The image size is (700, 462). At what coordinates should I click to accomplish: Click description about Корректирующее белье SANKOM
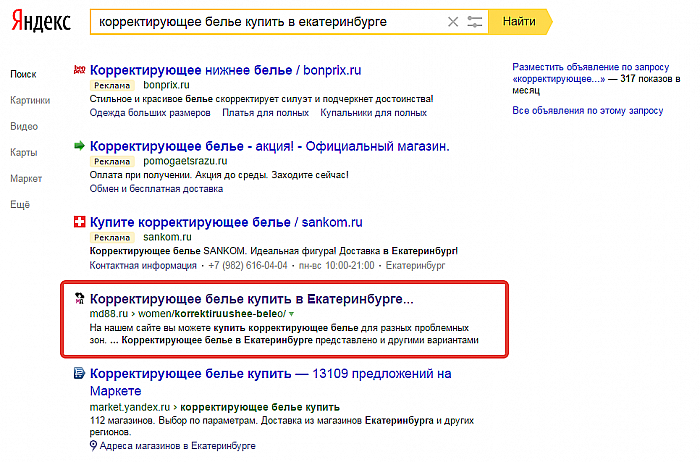(x=274, y=251)
